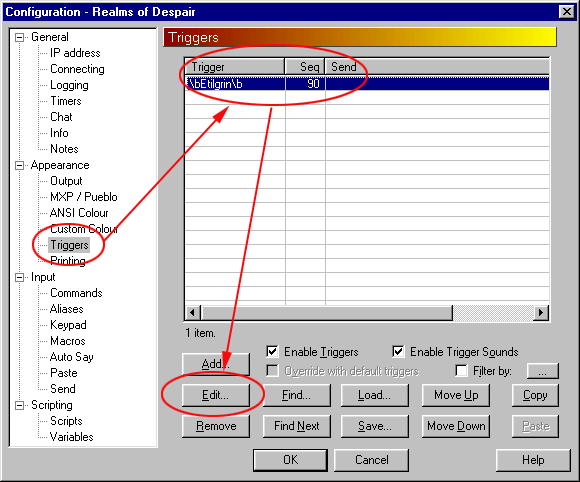Toggle the Enable Triggers checkbox
Screen dimensions: 580x482
(x=273, y=351)
